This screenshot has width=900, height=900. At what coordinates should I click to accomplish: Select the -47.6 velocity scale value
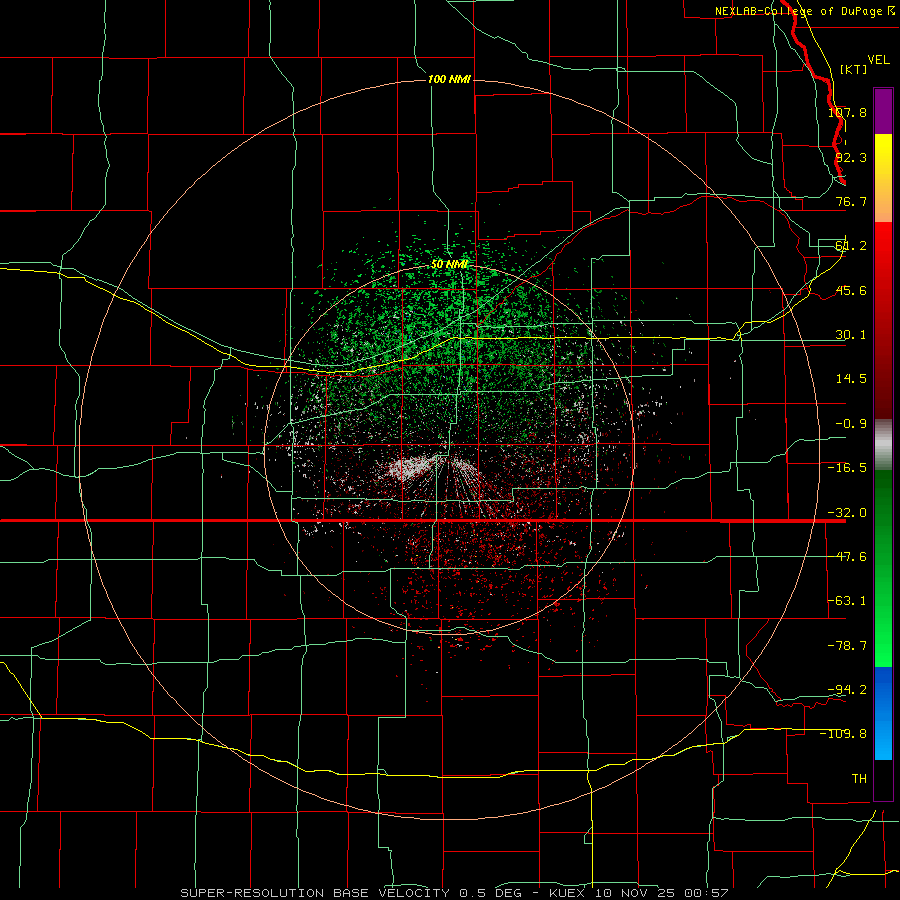[x=847, y=557]
